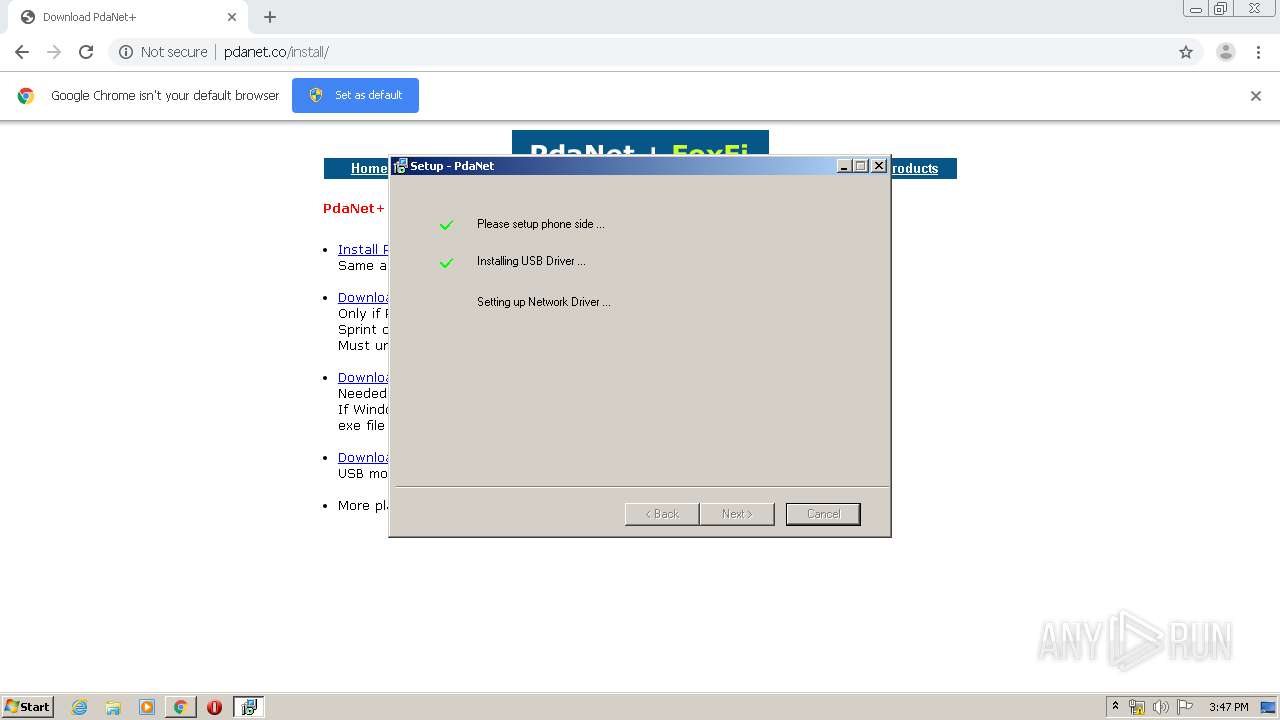Image resolution: width=1280 pixels, height=720 pixels.
Task: Click 'Installing USB Driver ...' text
Action: point(531,261)
